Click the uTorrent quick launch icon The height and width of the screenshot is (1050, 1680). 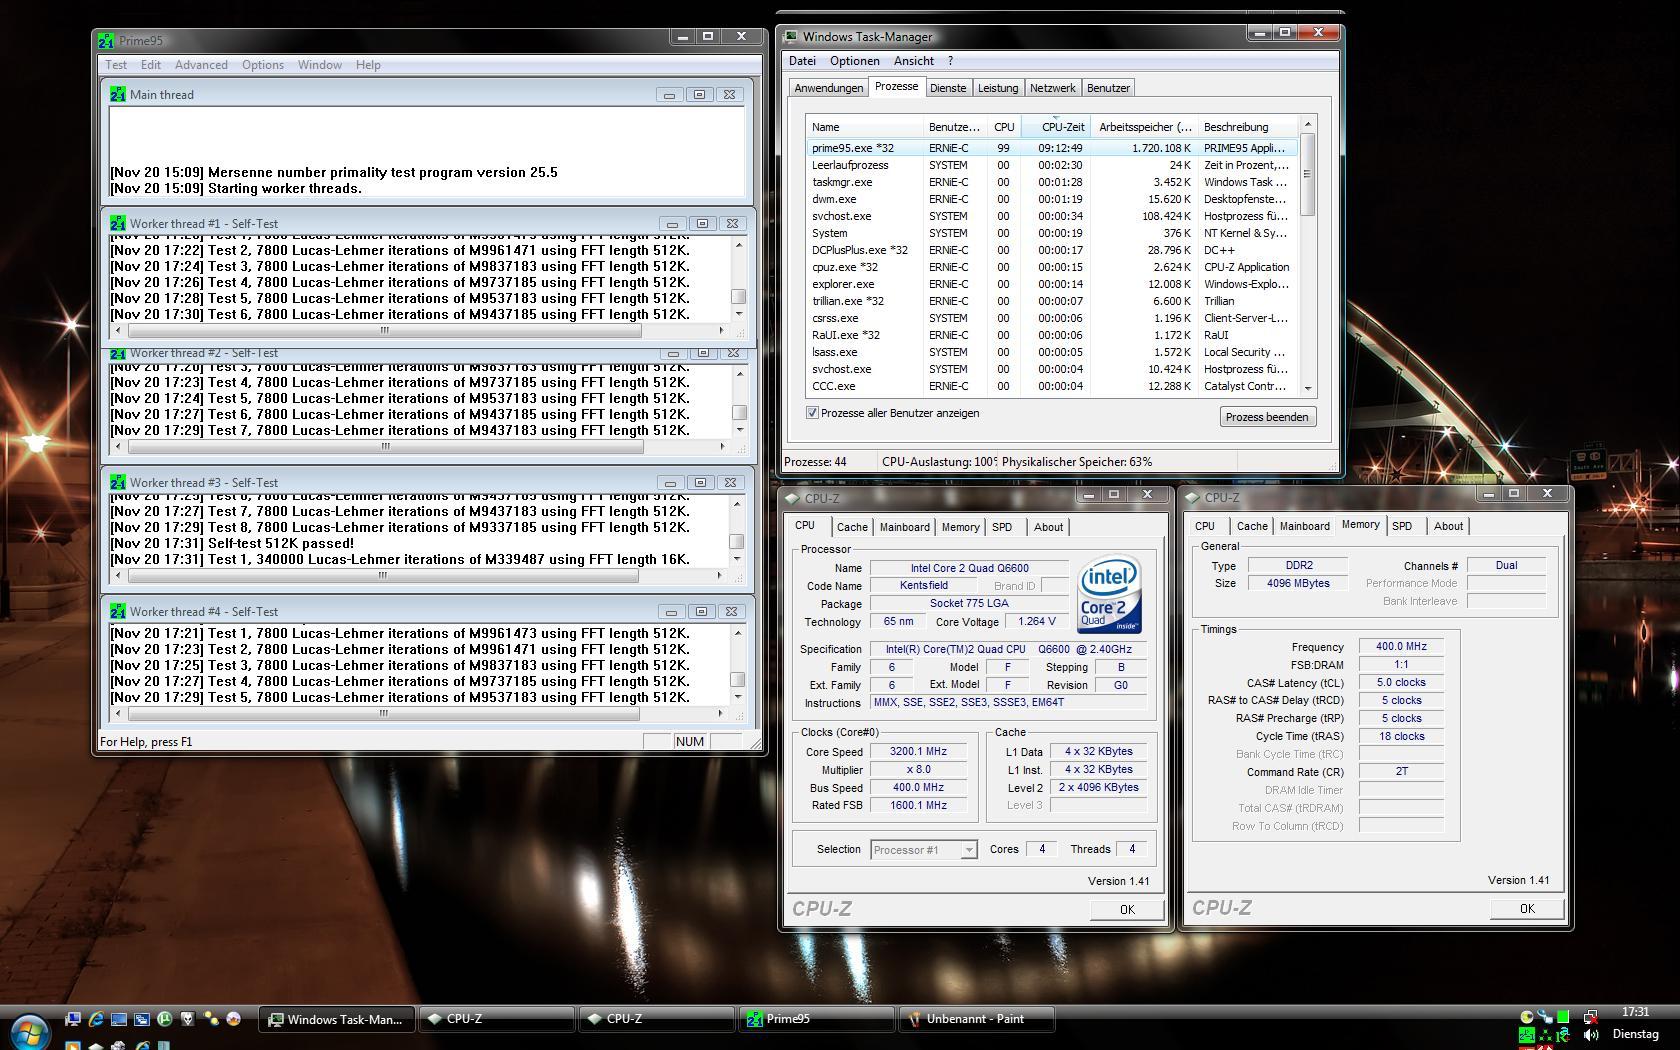tap(165, 1019)
